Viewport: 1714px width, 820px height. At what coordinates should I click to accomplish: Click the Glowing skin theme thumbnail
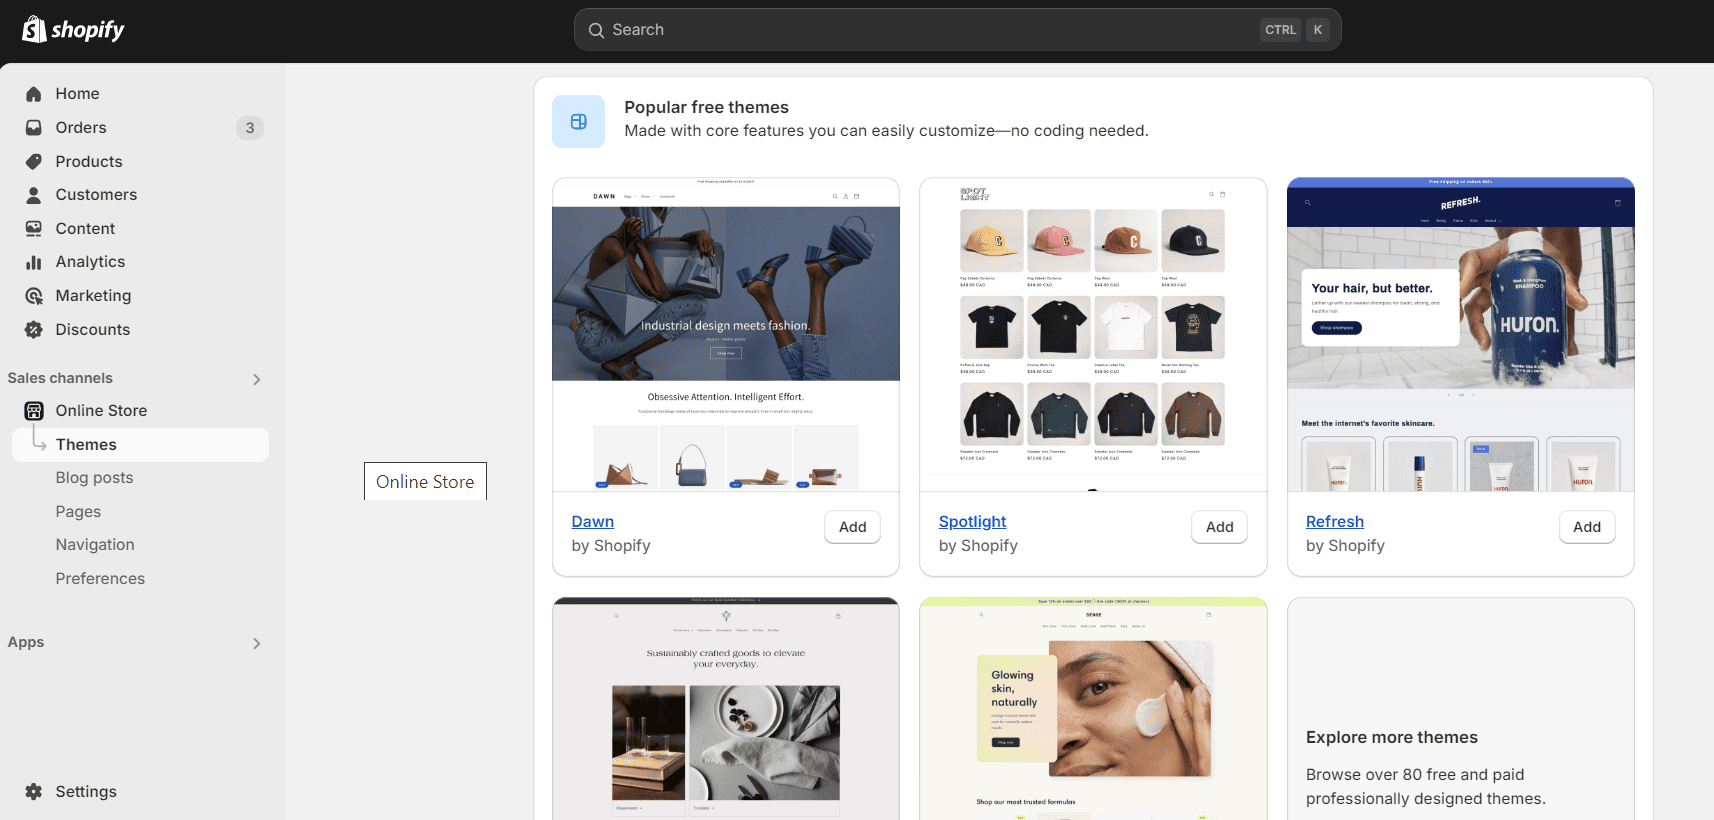coord(1093,709)
